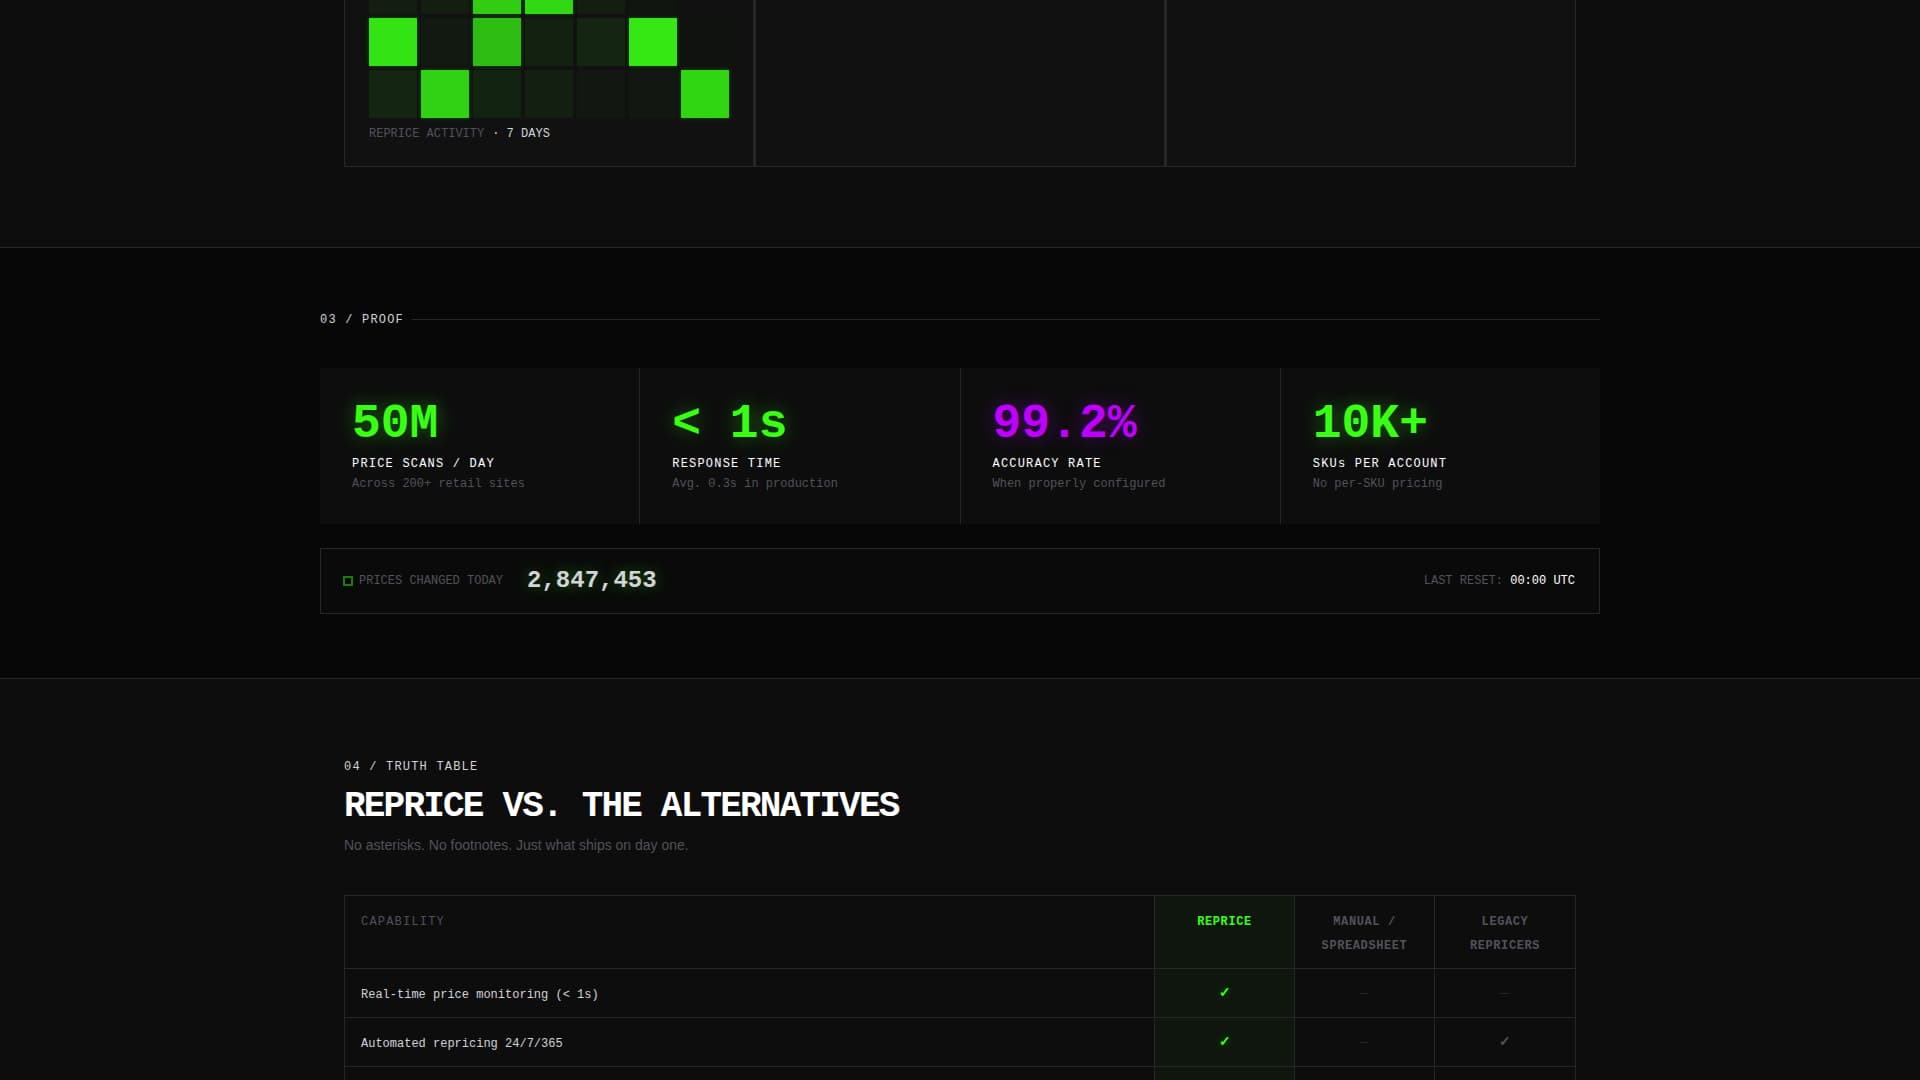
Task: Click gray checkmark under Legacy Repricers
Action: [x=1504, y=1042]
